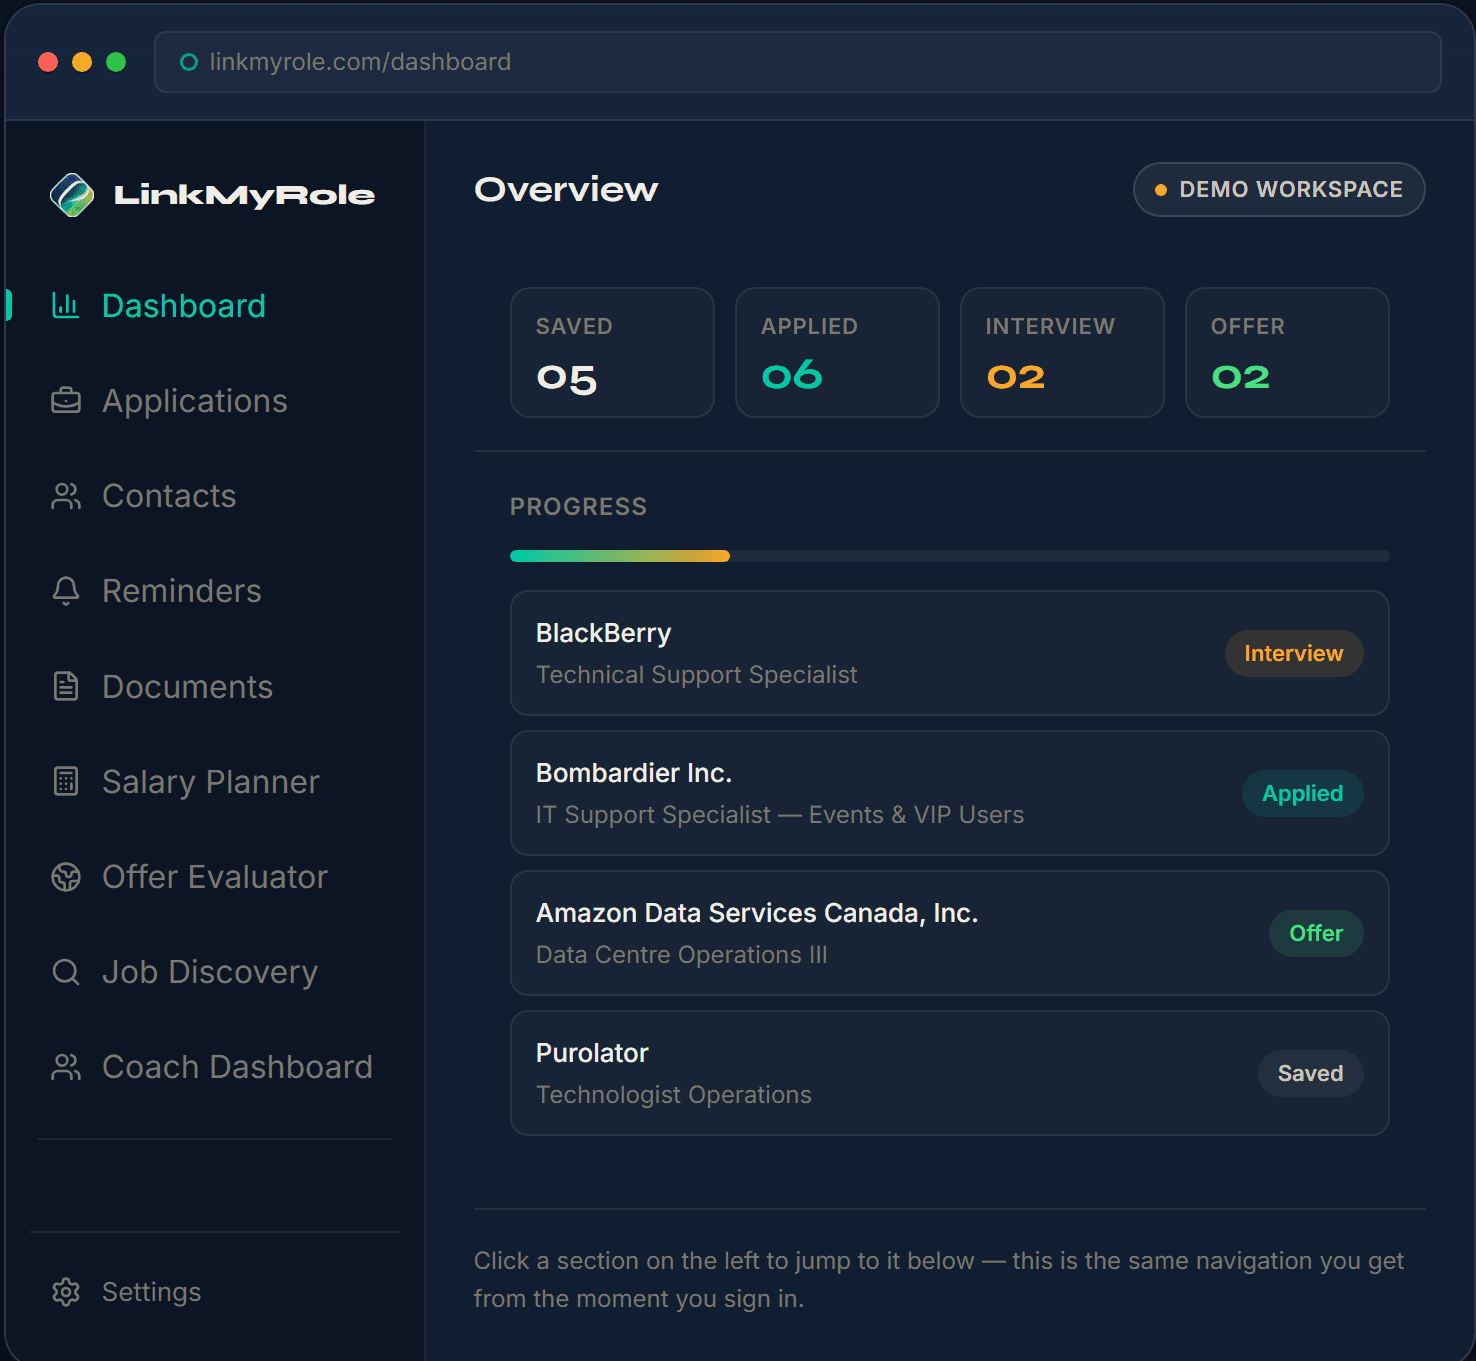Open the Purolator company name

tap(592, 1053)
